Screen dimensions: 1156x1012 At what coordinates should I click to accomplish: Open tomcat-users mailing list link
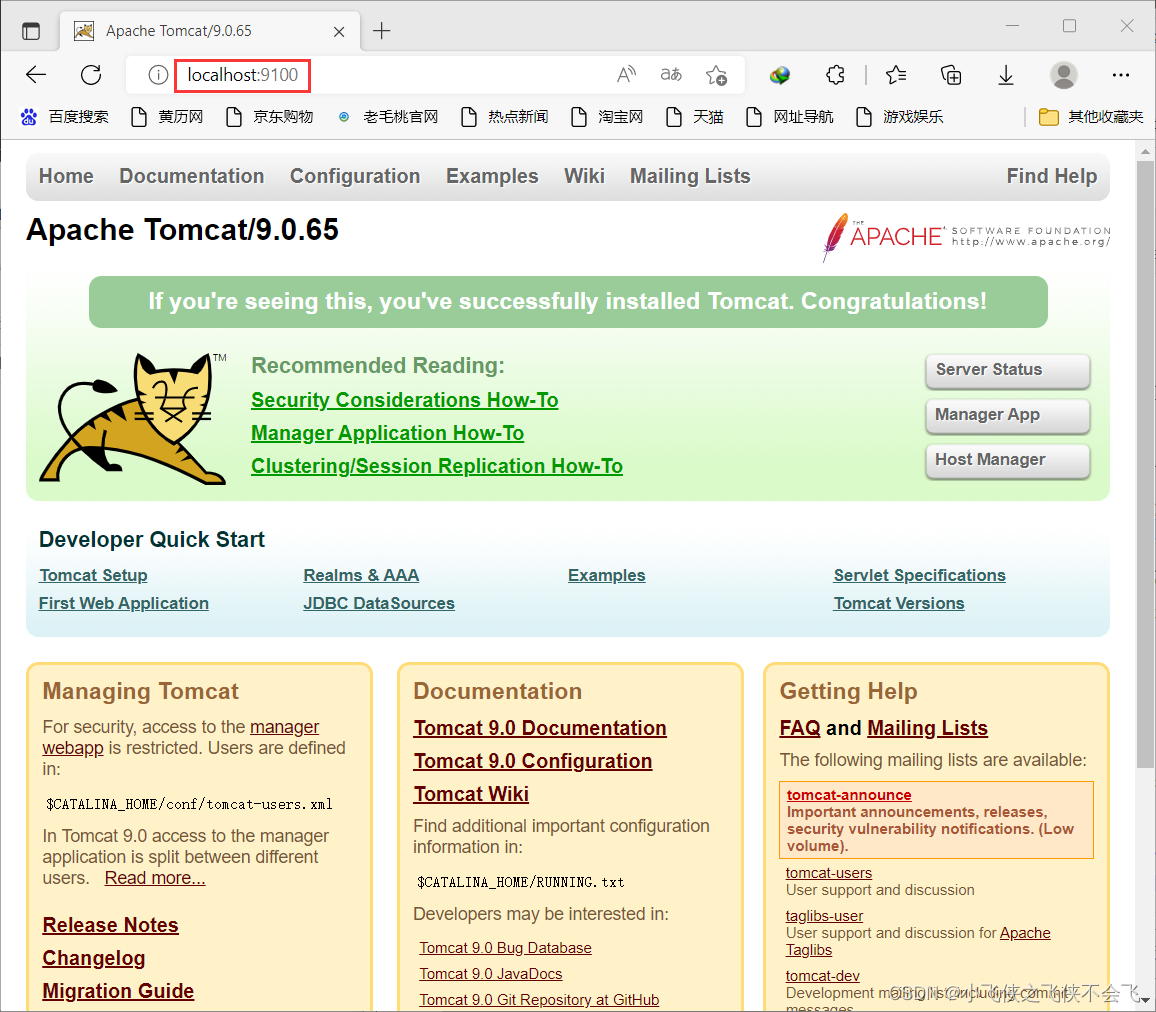pyautogui.click(x=828, y=873)
